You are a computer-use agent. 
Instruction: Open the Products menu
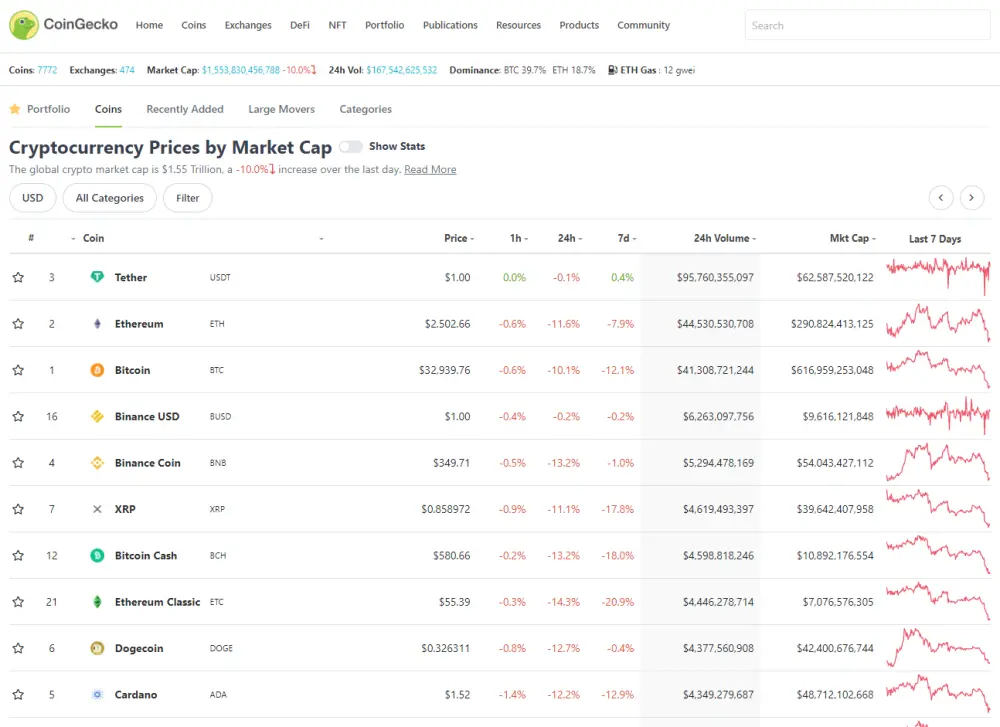[x=579, y=25]
